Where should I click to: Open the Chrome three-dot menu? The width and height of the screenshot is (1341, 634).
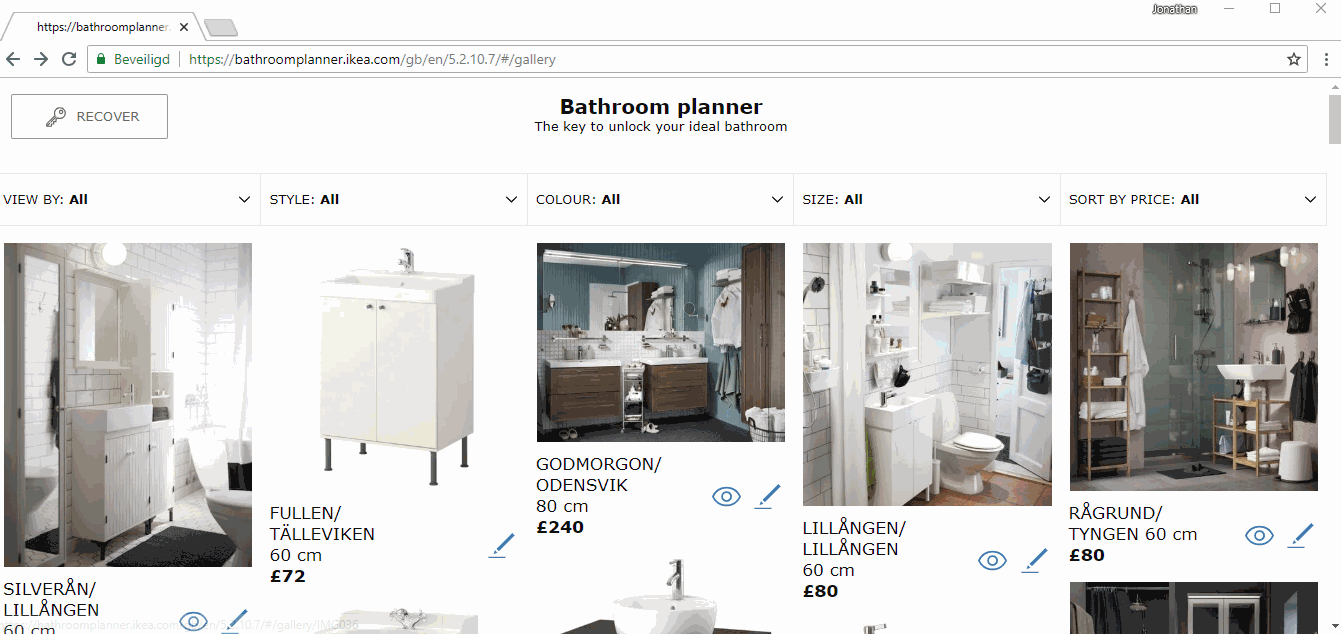point(1326,59)
